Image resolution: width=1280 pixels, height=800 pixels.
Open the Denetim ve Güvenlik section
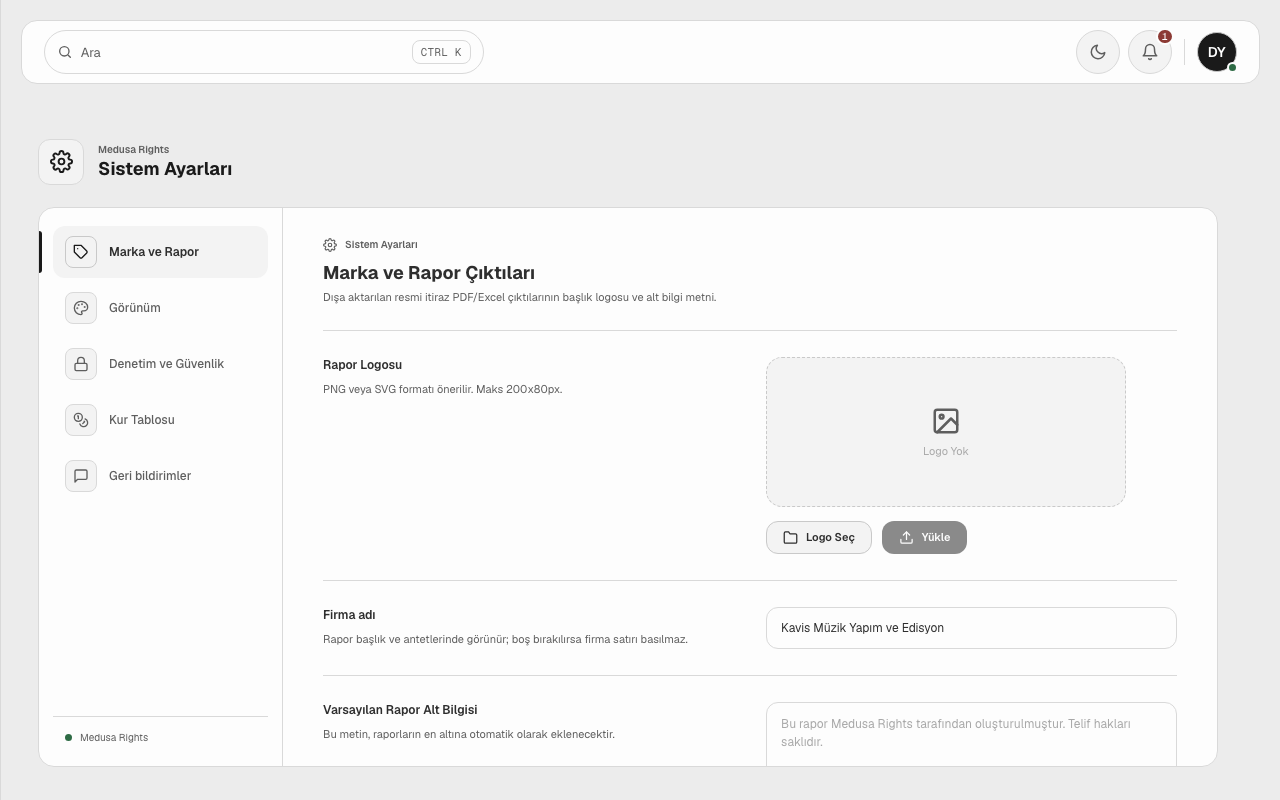tap(160, 364)
